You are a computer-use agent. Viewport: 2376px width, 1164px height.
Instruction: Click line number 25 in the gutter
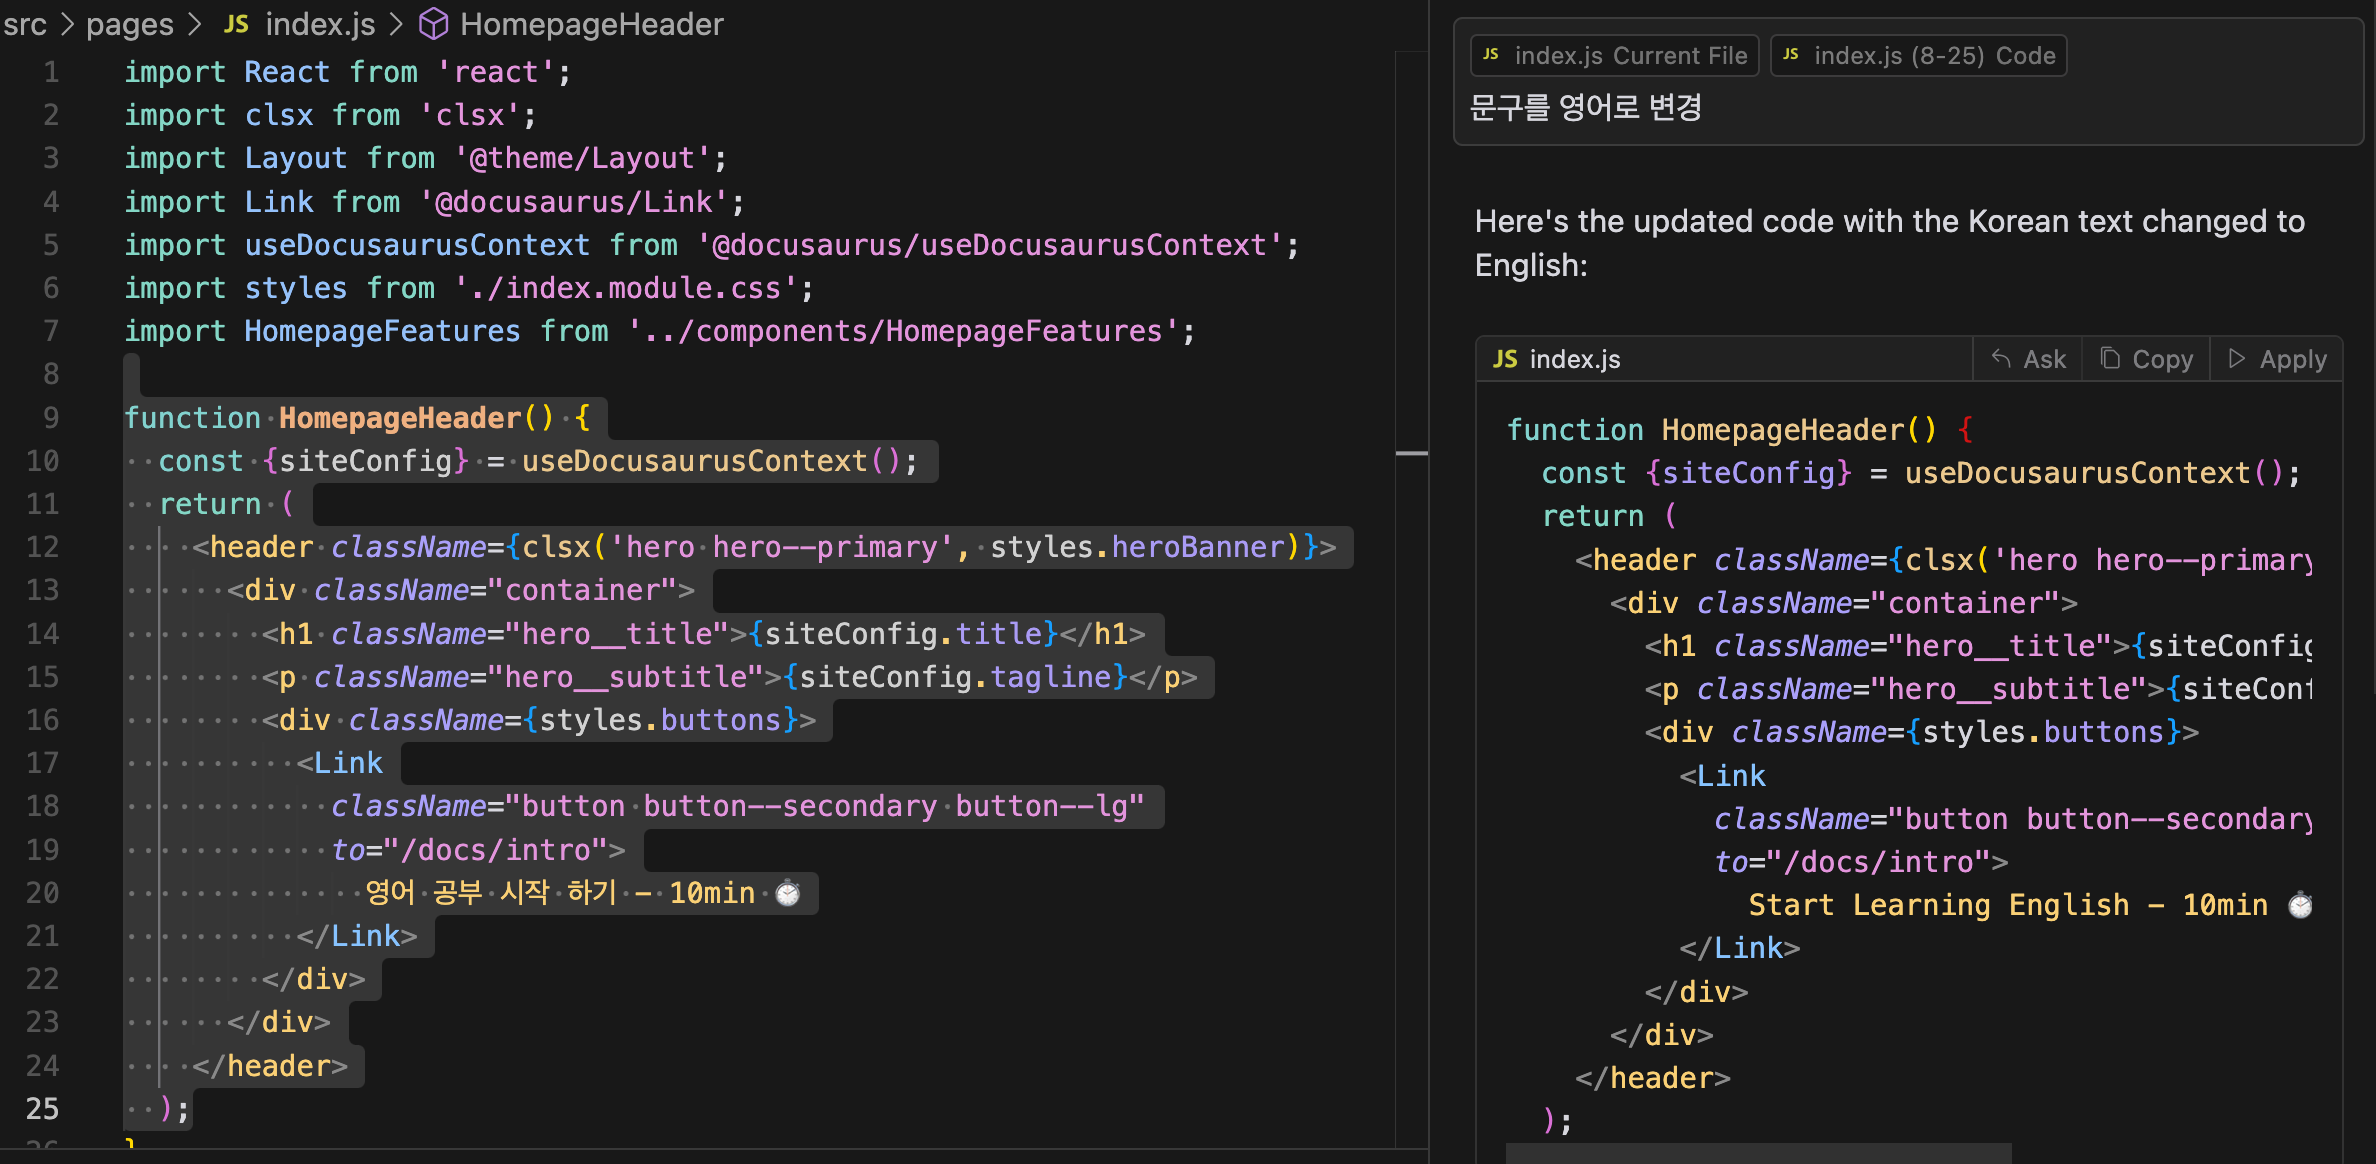point(42,1108)
